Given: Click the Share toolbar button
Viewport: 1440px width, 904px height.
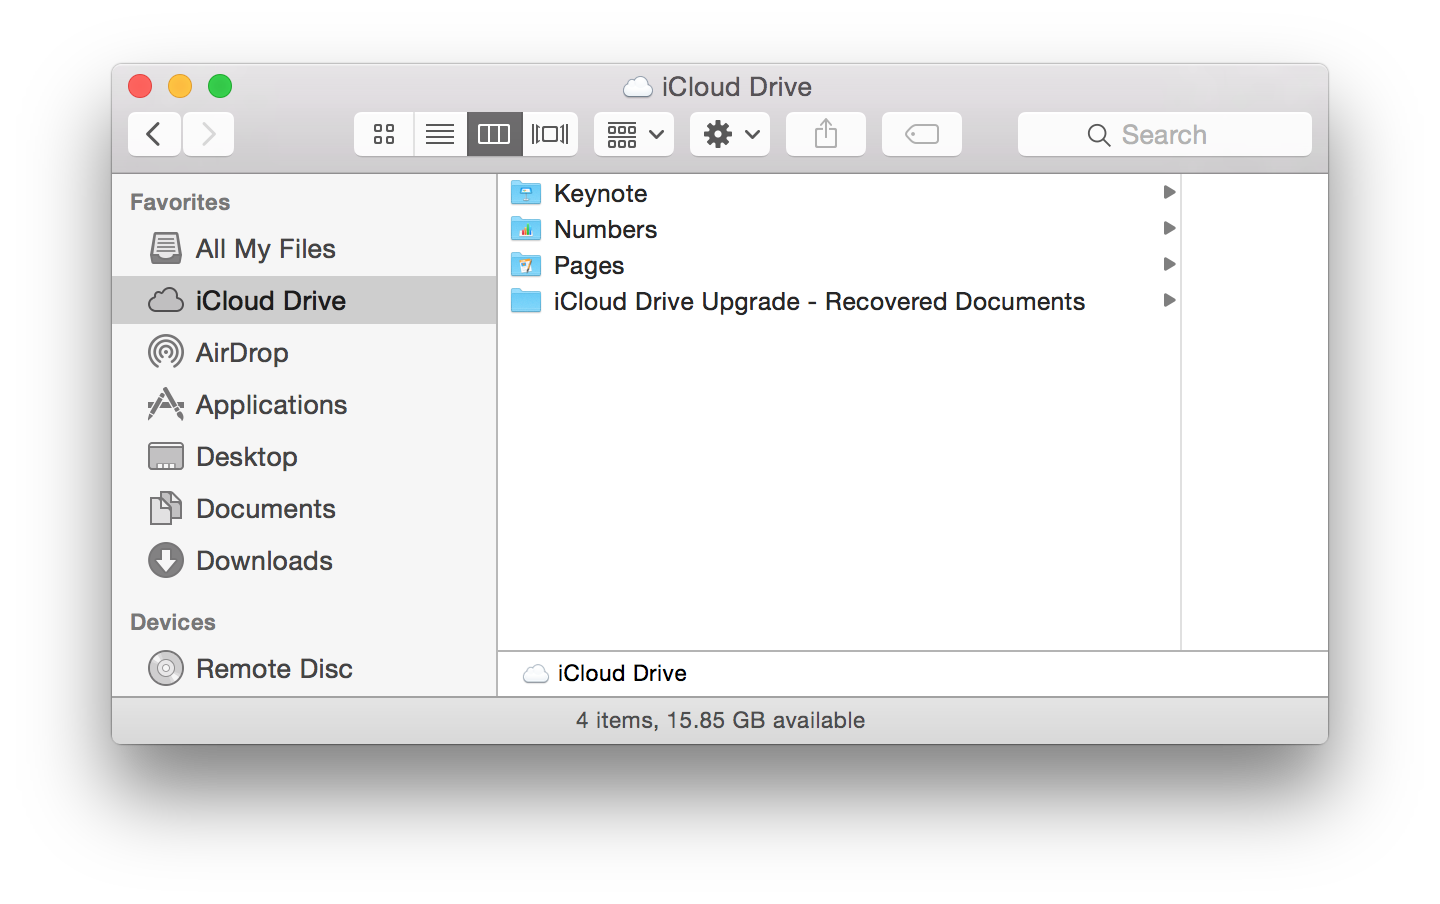Looking at the screenshot, I should (826, 134).
